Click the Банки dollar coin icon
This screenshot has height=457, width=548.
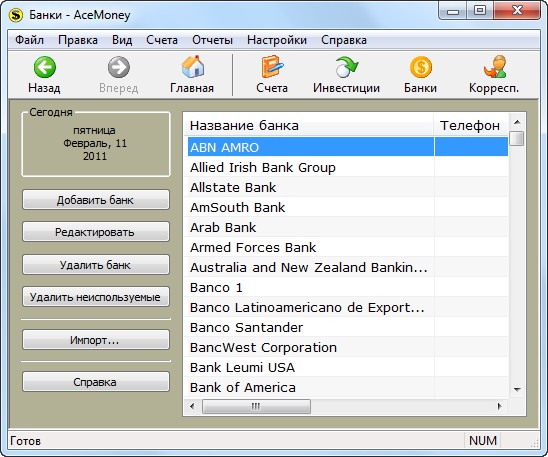(x=420, y=67)
